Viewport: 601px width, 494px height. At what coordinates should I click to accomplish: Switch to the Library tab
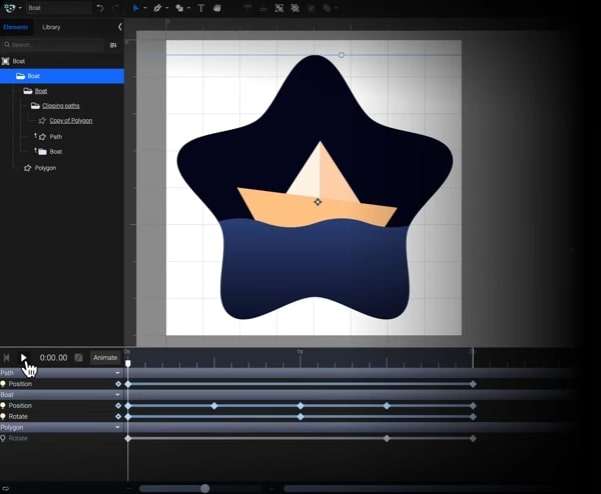51,27
